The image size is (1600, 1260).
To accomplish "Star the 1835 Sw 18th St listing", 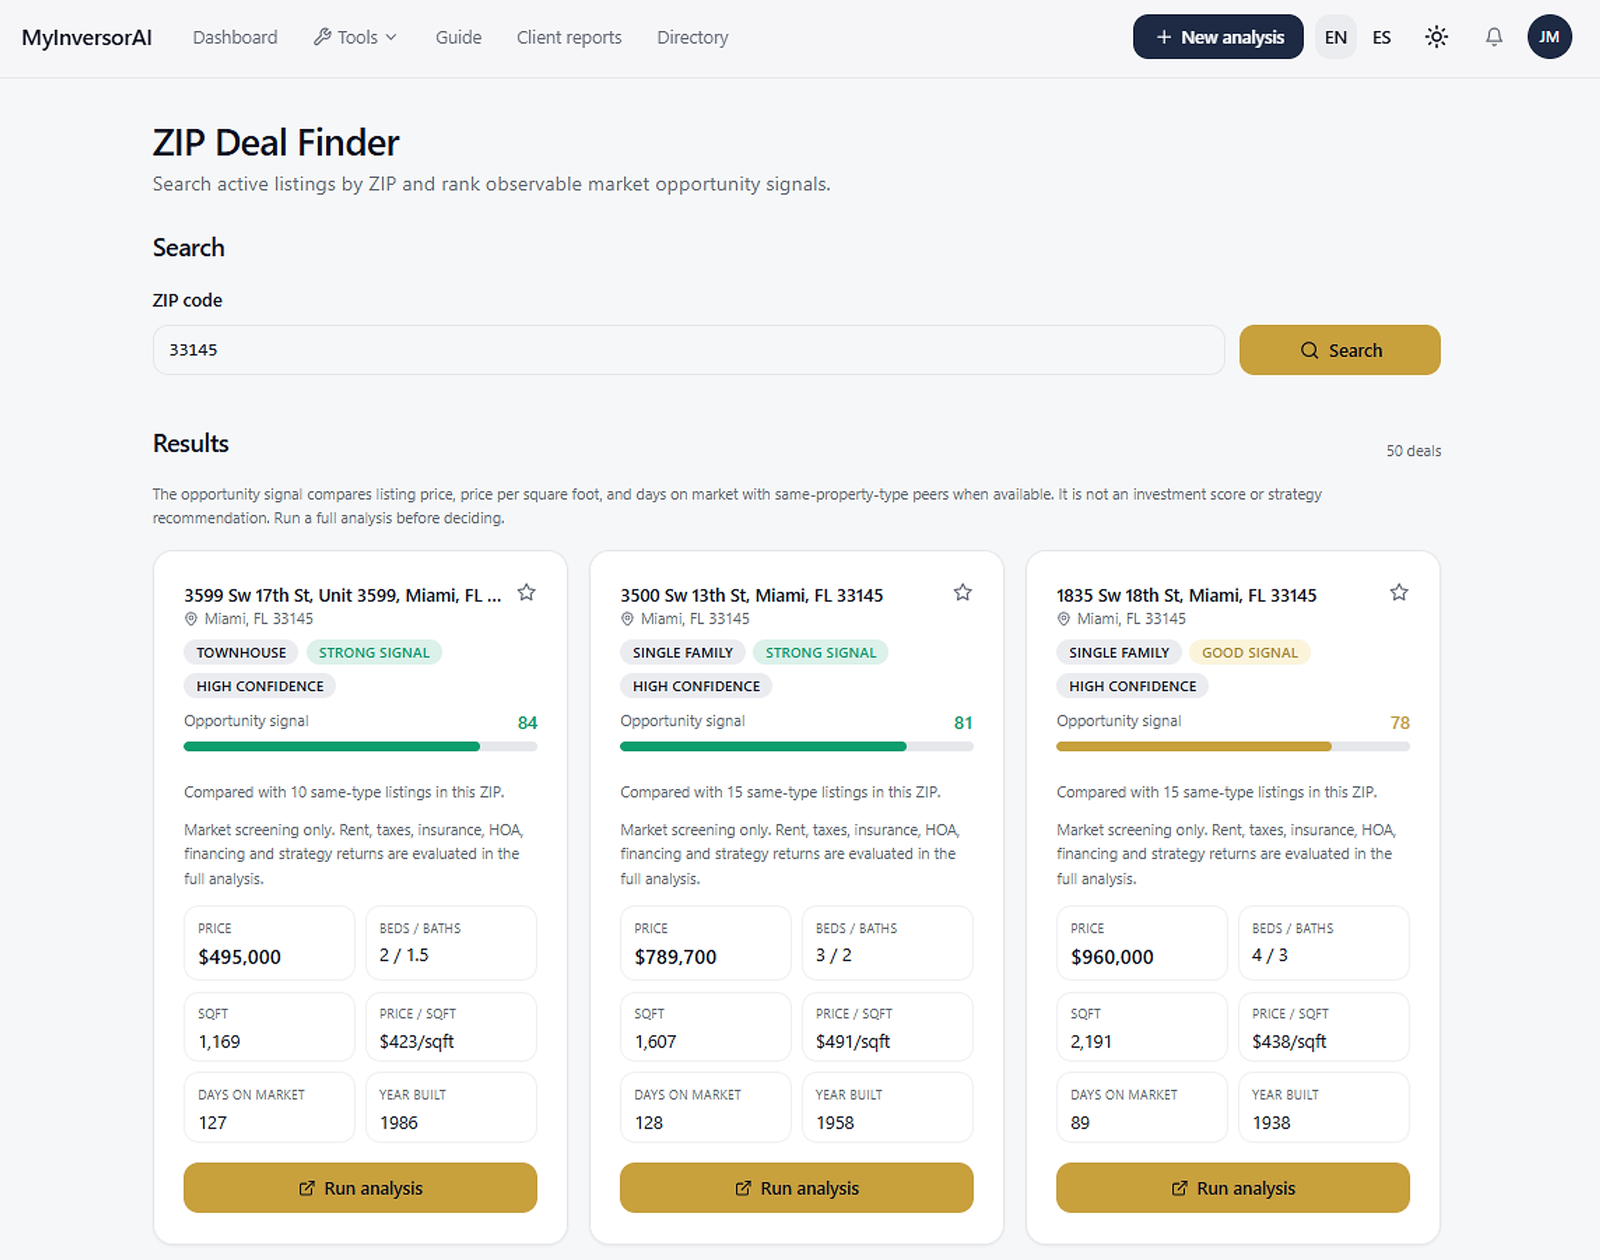I will [x=1399, y=593].
